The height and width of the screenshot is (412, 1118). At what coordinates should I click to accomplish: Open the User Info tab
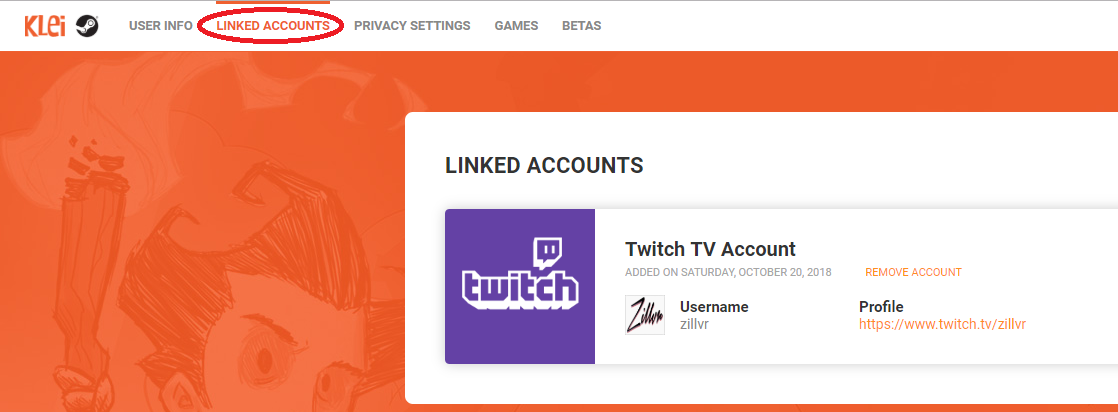click(160, 26)
